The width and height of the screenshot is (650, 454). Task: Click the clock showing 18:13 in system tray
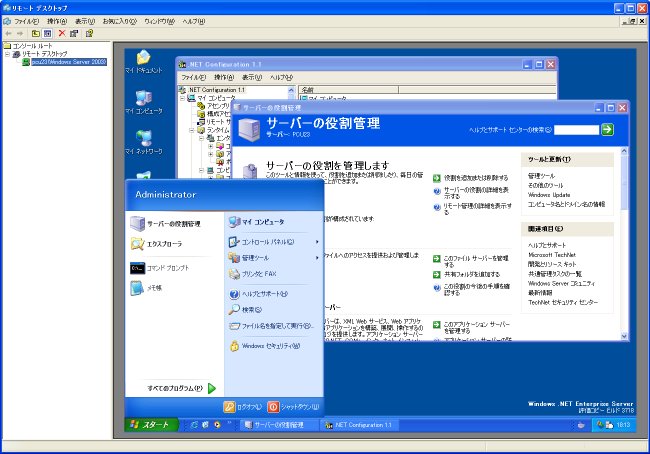tap(623, 425)
